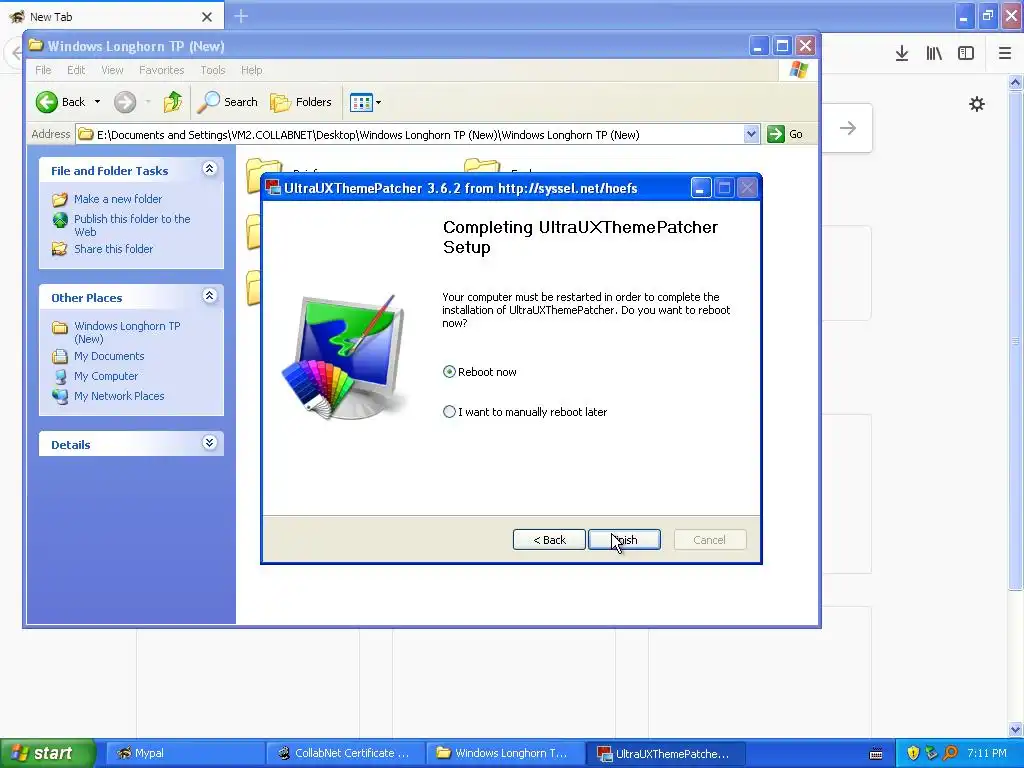Maximize the Windows Longhorn TP Explorer window
Screen dimensions: 1024x768
(x=782, y=46)
